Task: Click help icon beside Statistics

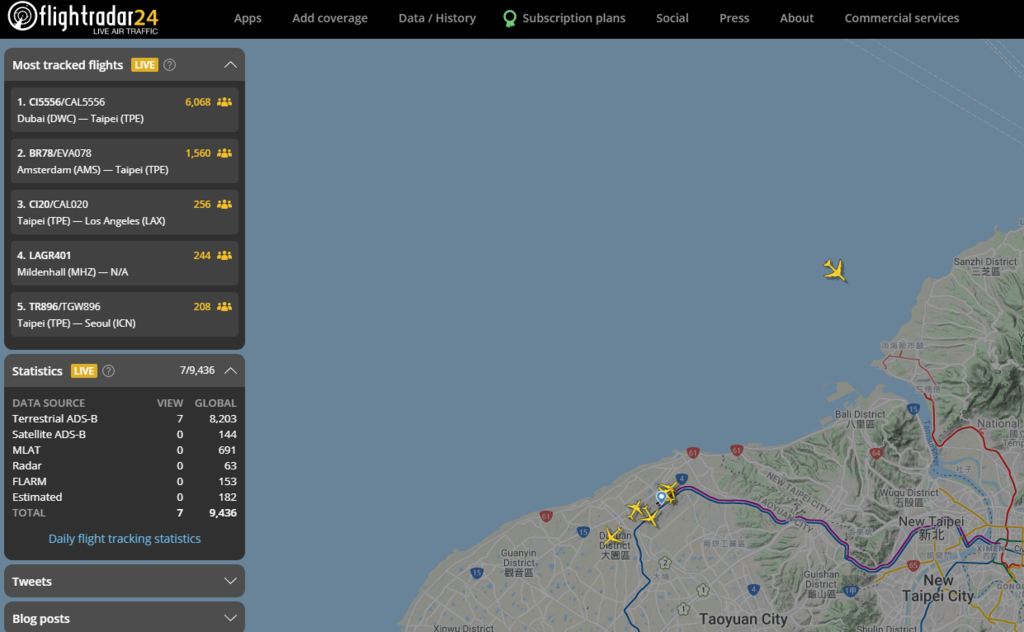Action: pyautogui.click(x=108, y=371)
